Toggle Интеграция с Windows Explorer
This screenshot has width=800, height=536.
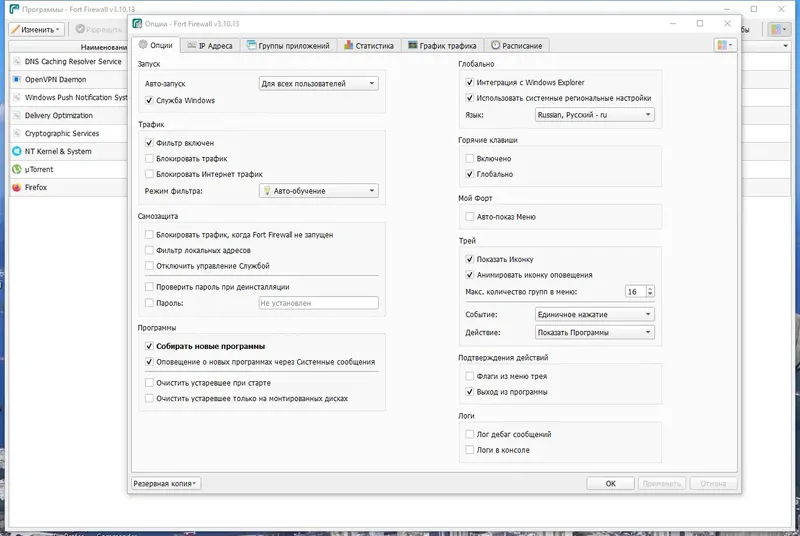469,82
